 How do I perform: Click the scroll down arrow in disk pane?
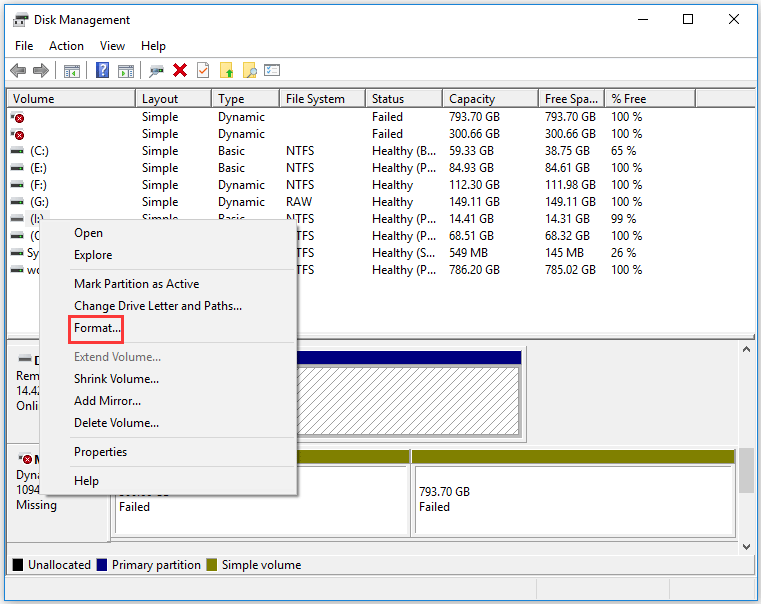coord(746,546)
